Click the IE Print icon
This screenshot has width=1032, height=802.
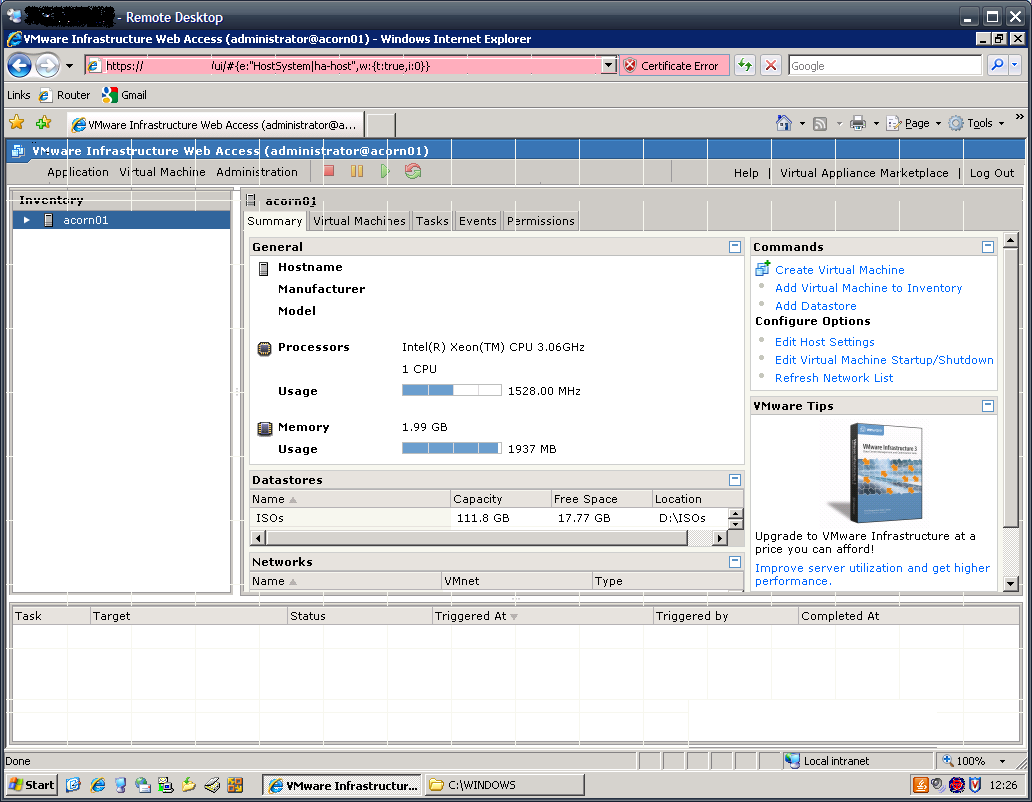[x=858, y=123]
